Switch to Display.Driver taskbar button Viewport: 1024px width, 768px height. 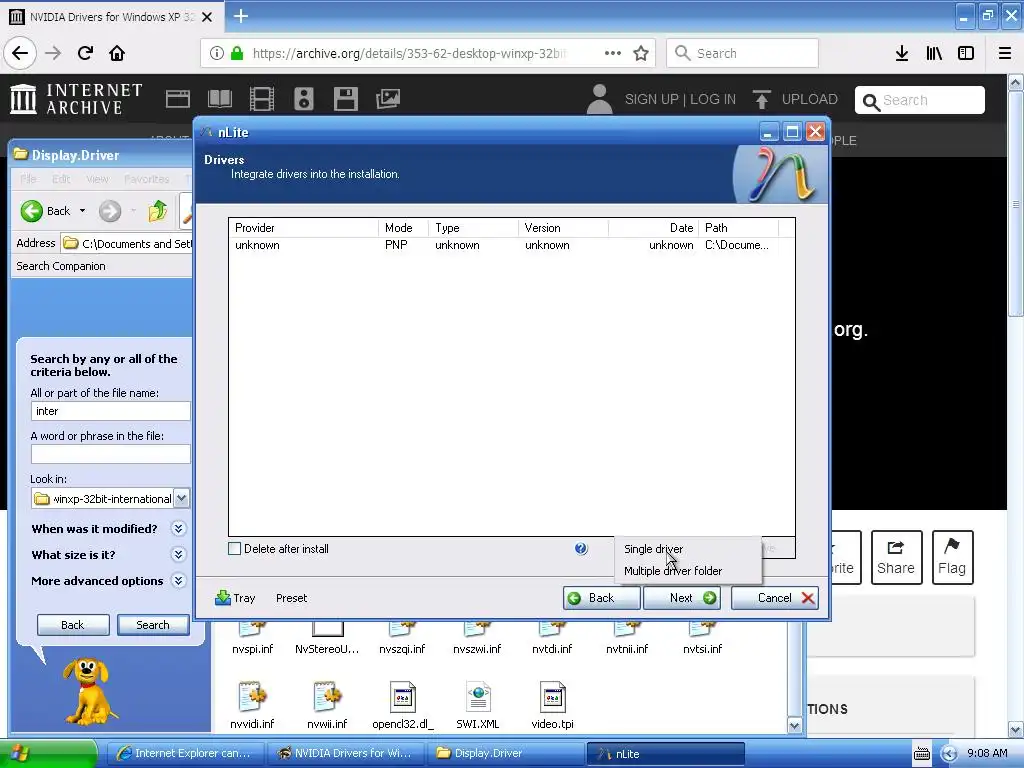505,753
